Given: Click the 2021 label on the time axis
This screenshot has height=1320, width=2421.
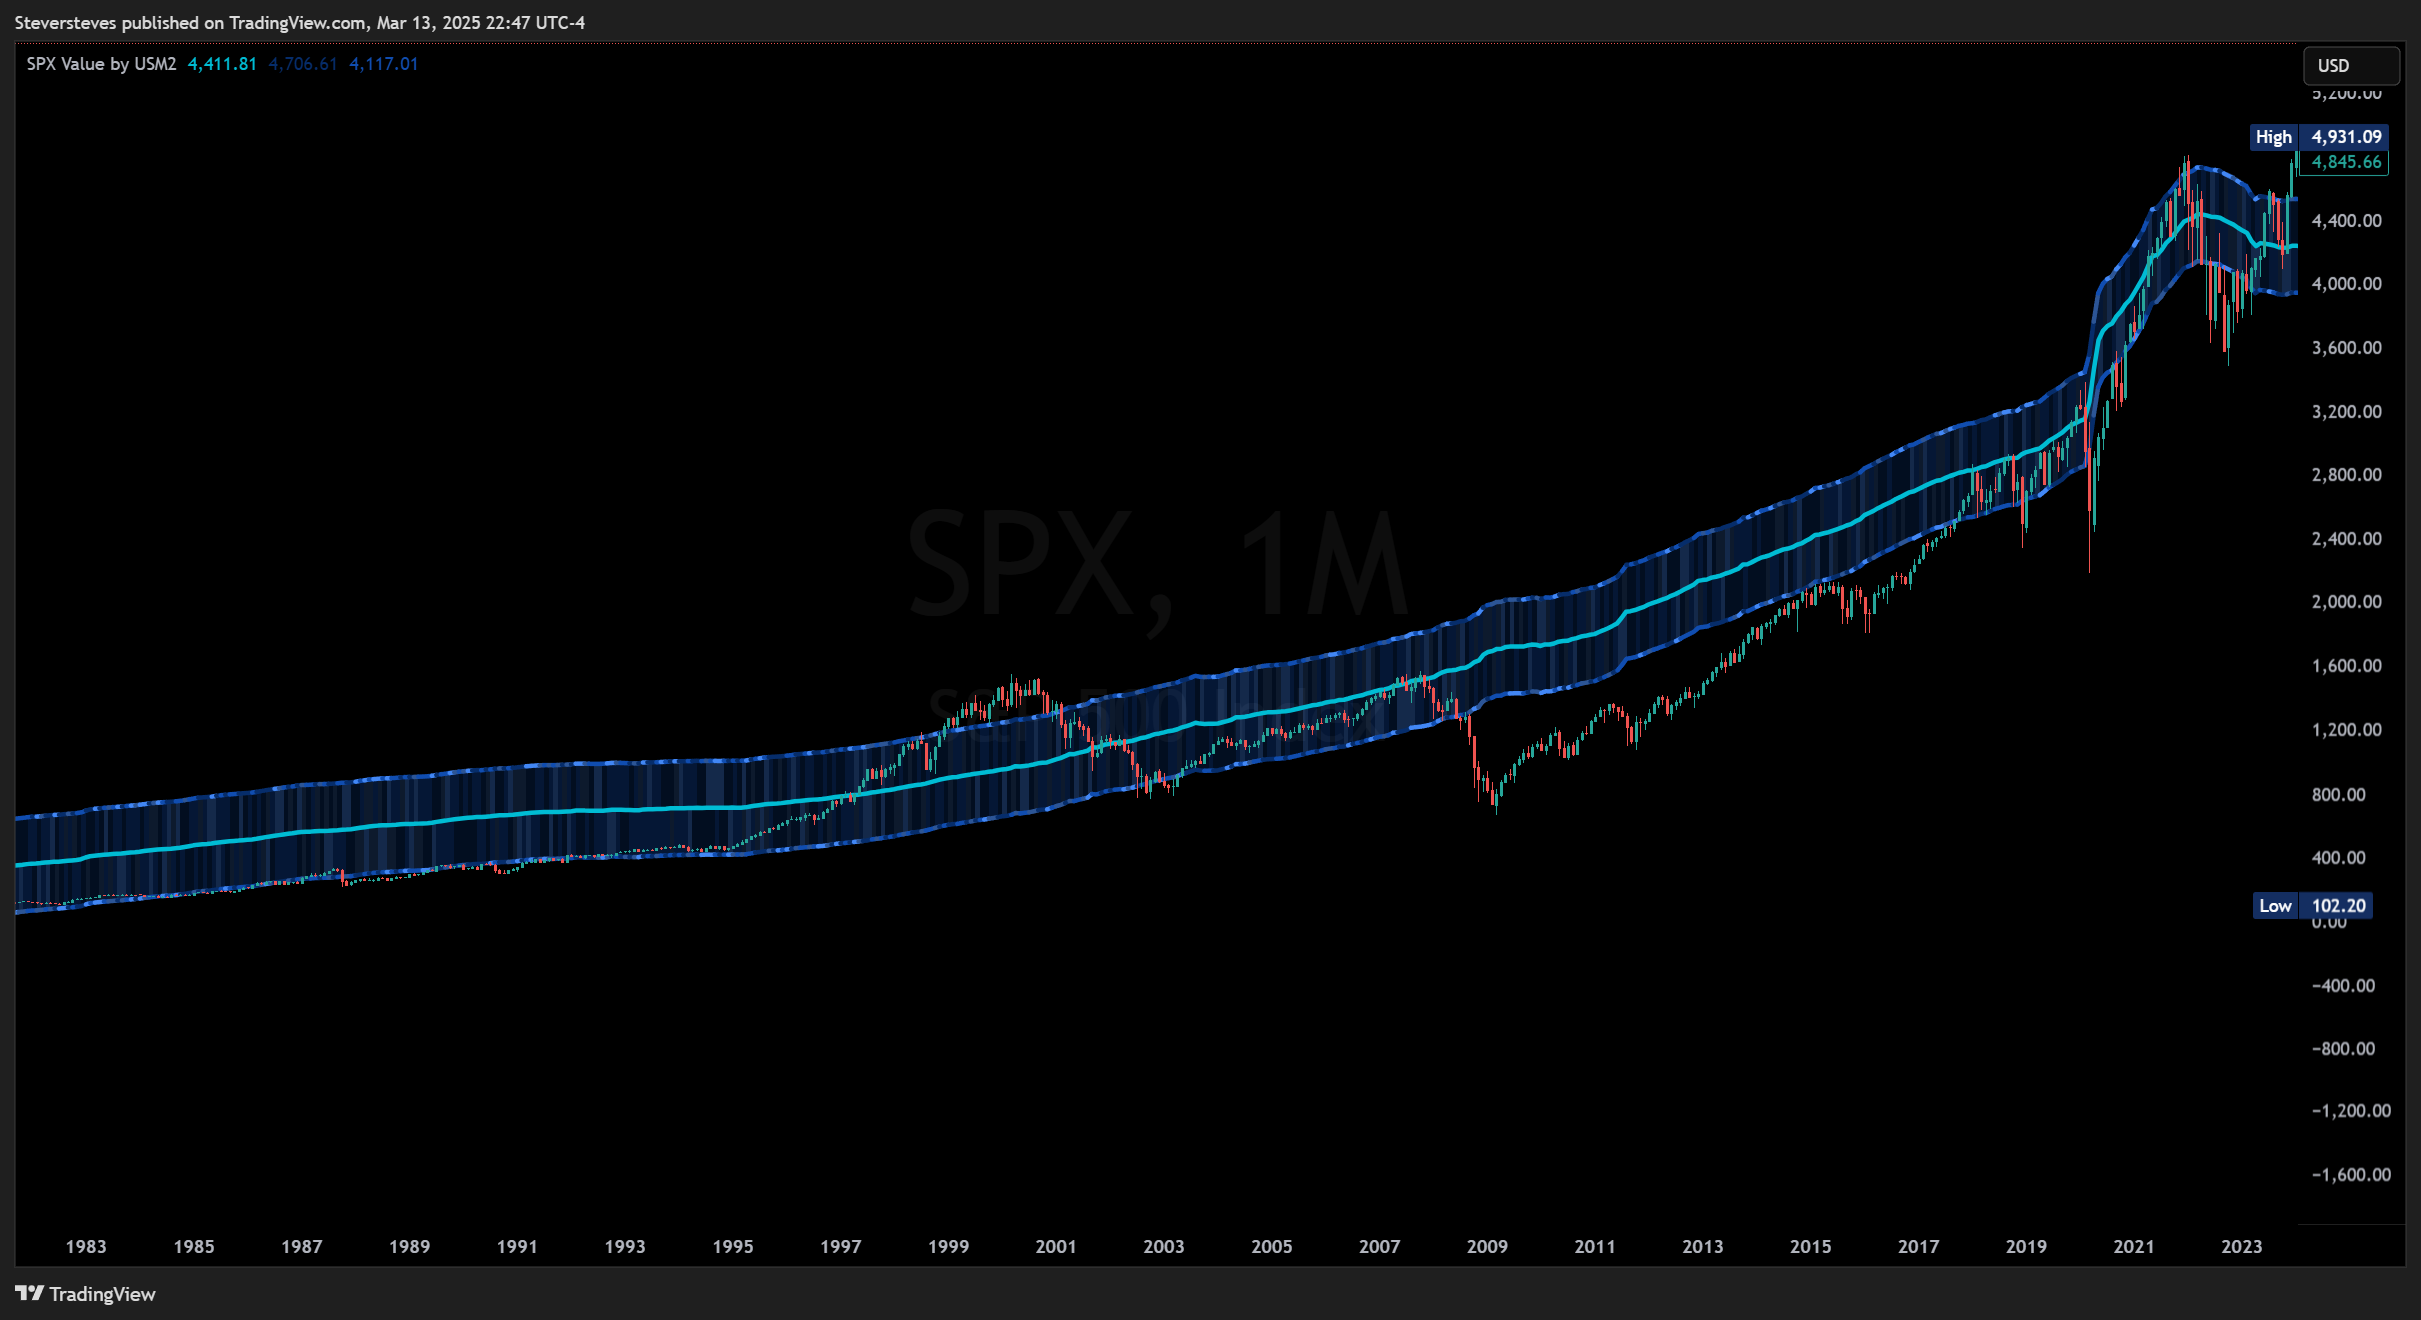Looking at the screenshot, I should [2134, 1247].
